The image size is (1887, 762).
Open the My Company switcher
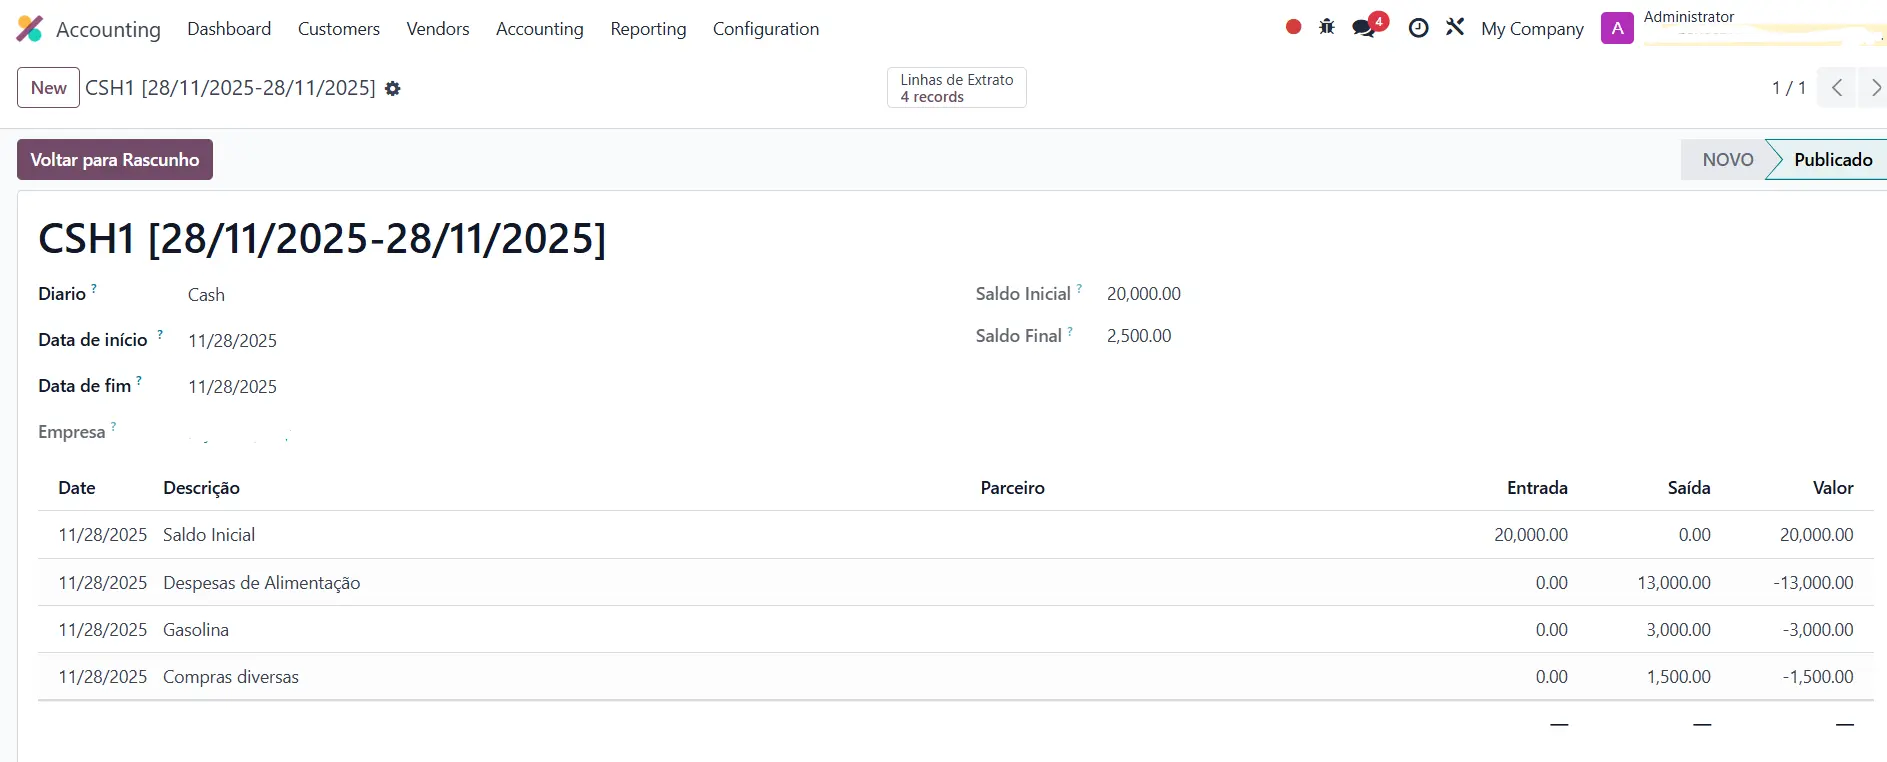[x=1532, y=29]
